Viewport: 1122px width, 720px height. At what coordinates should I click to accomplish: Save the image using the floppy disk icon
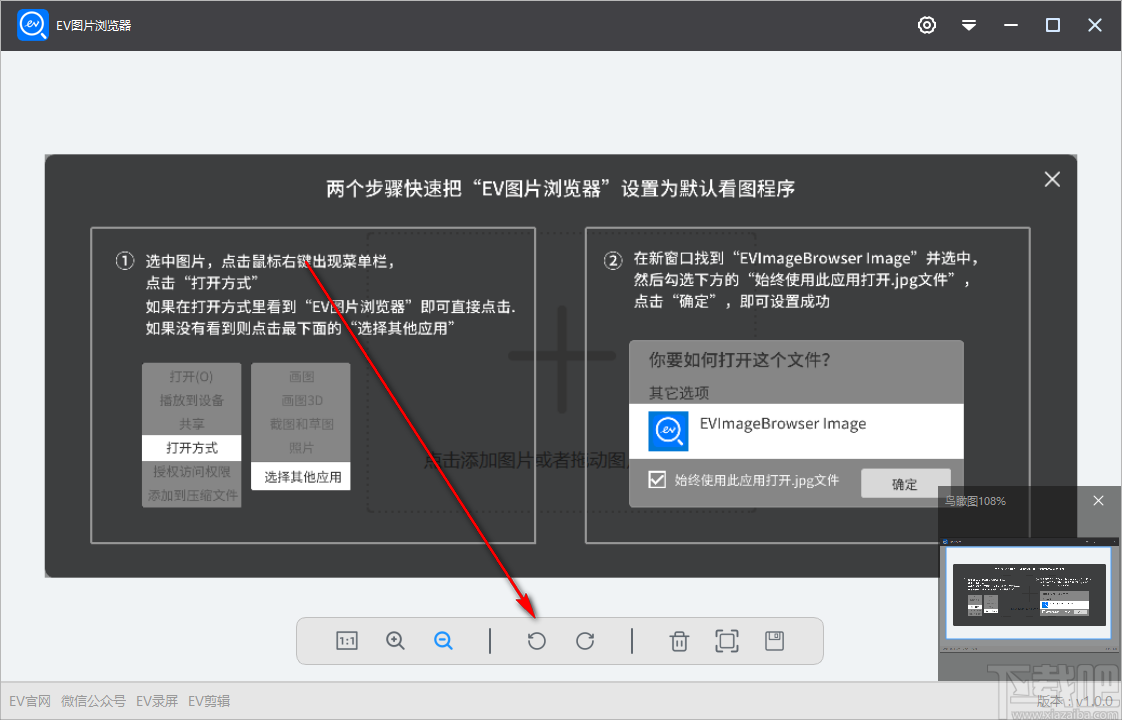point(774,640)
